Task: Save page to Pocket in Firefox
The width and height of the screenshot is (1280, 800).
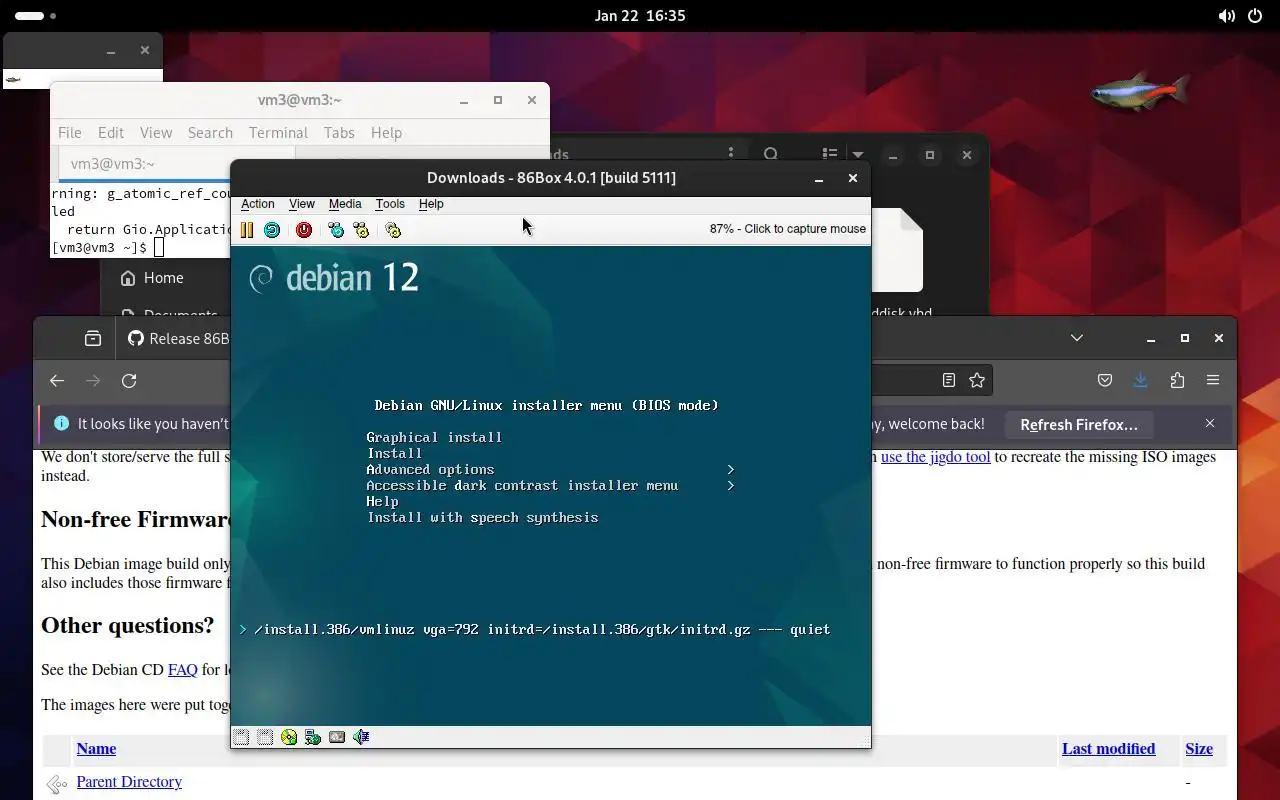Action: (x=1105, y=380)
